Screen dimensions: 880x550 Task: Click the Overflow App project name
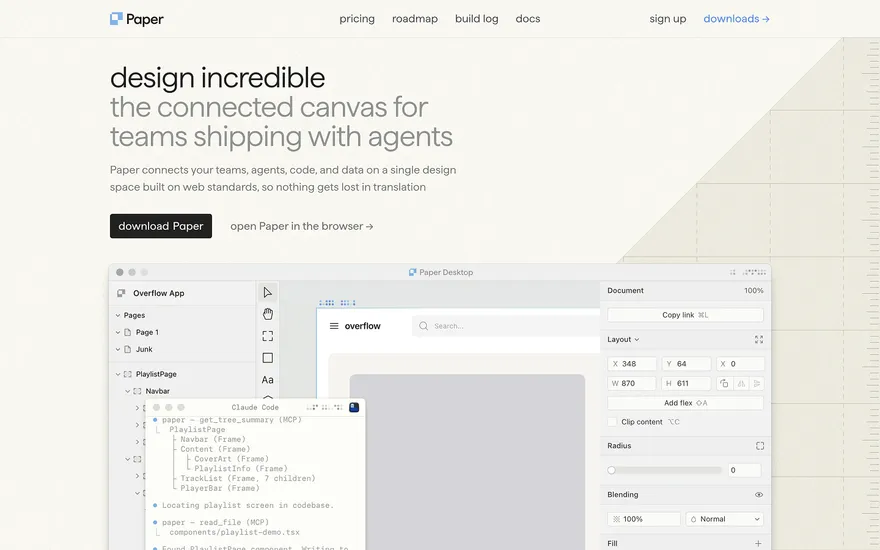click(159, 293)
